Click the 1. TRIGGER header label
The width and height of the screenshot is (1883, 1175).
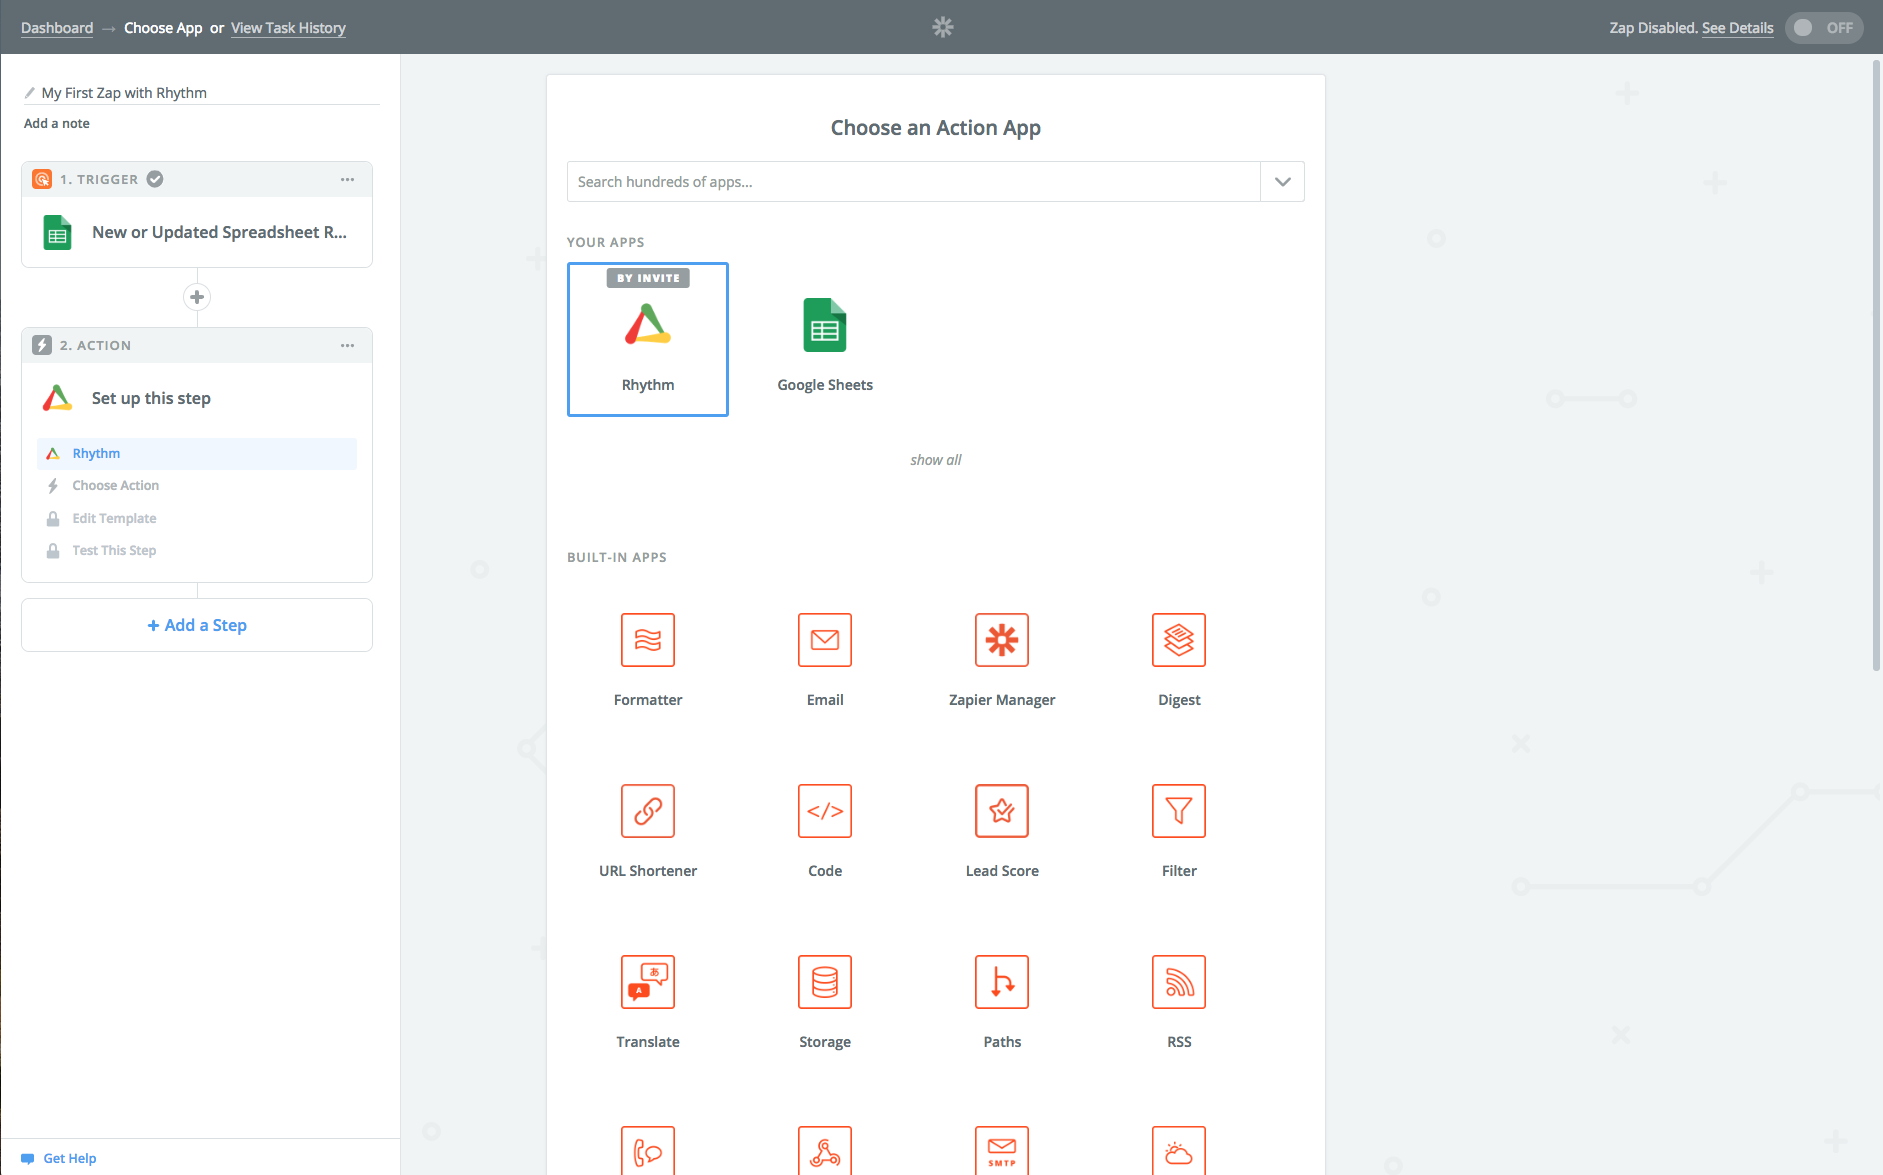[x=99, y=180]
